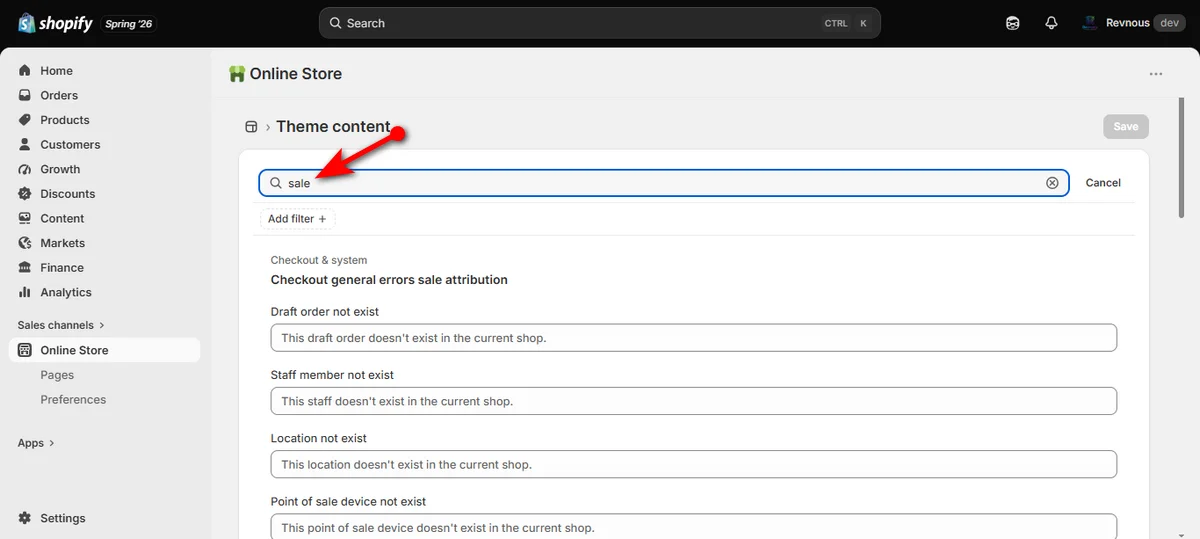The image size is (1200, 539).
Task: Open the Sidekick assistant icon
Action: (1013, 23)
